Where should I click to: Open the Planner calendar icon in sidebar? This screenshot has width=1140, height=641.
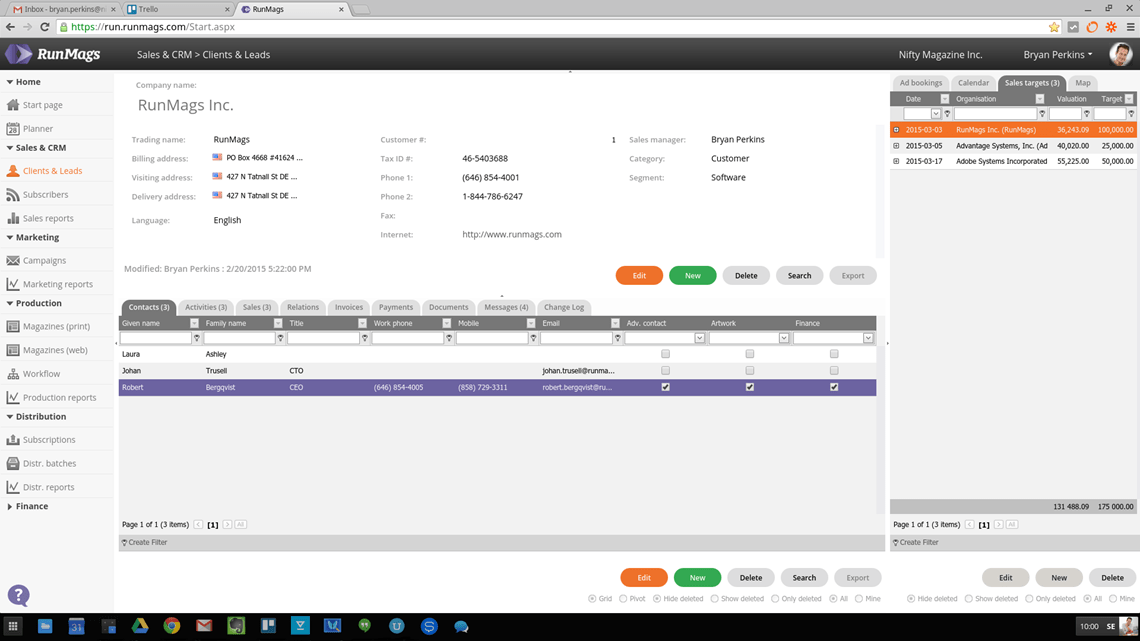coord(12,129)
